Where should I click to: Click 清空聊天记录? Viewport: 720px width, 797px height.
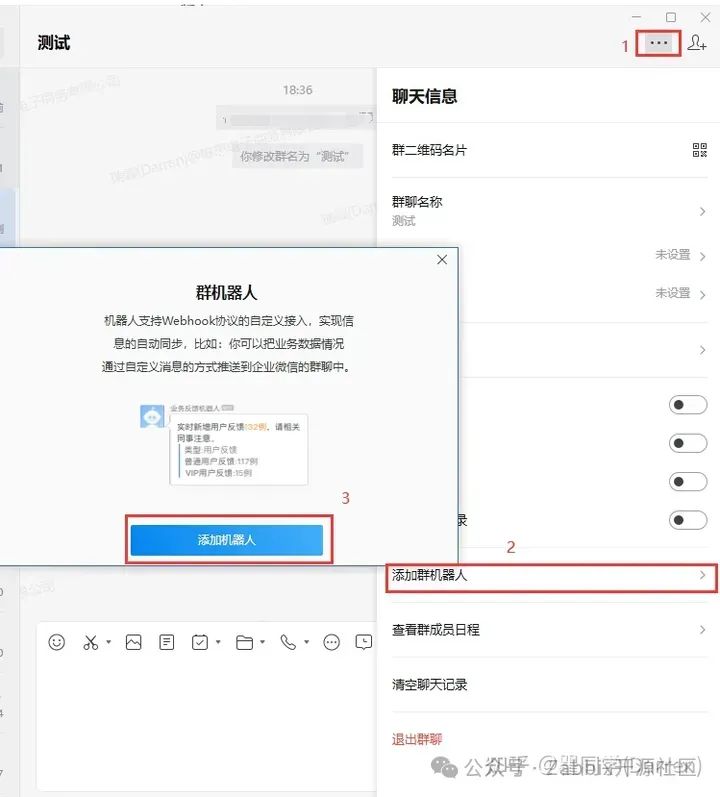point(429,685)
